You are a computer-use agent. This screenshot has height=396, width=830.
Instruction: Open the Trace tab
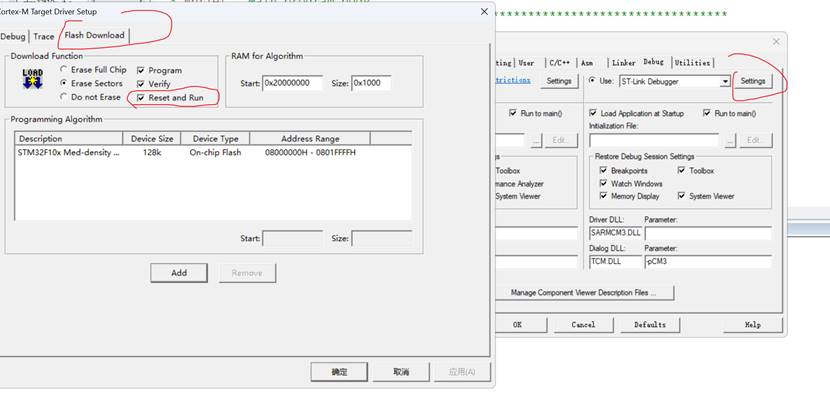point(43,37)
